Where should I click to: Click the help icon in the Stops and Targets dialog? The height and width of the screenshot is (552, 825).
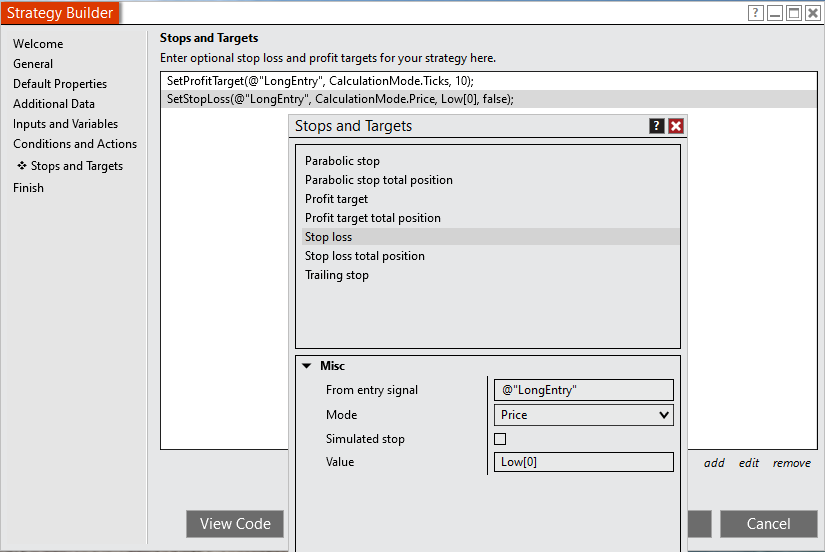pos(656,126)
